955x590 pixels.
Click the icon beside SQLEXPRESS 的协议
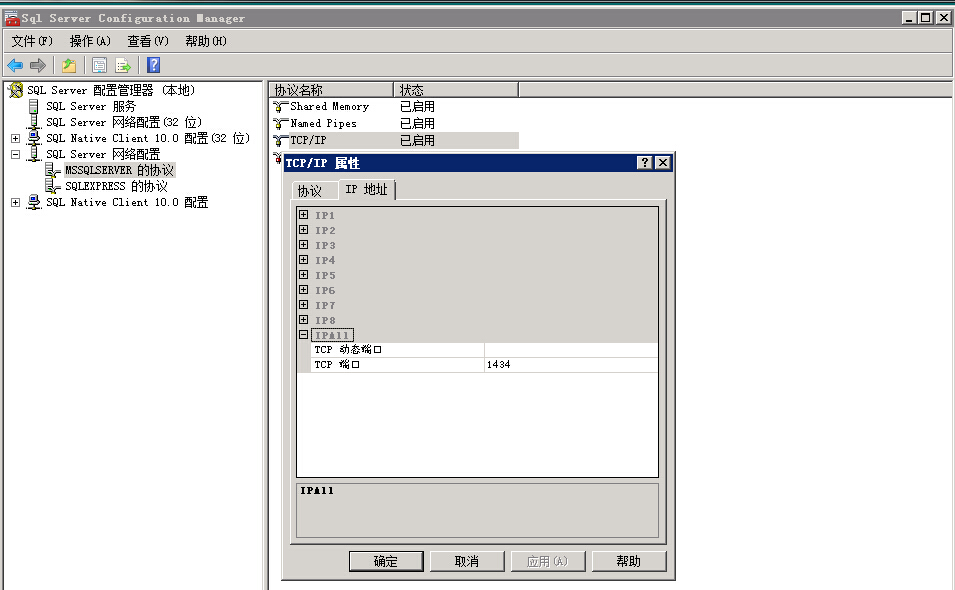pos(53,186)
